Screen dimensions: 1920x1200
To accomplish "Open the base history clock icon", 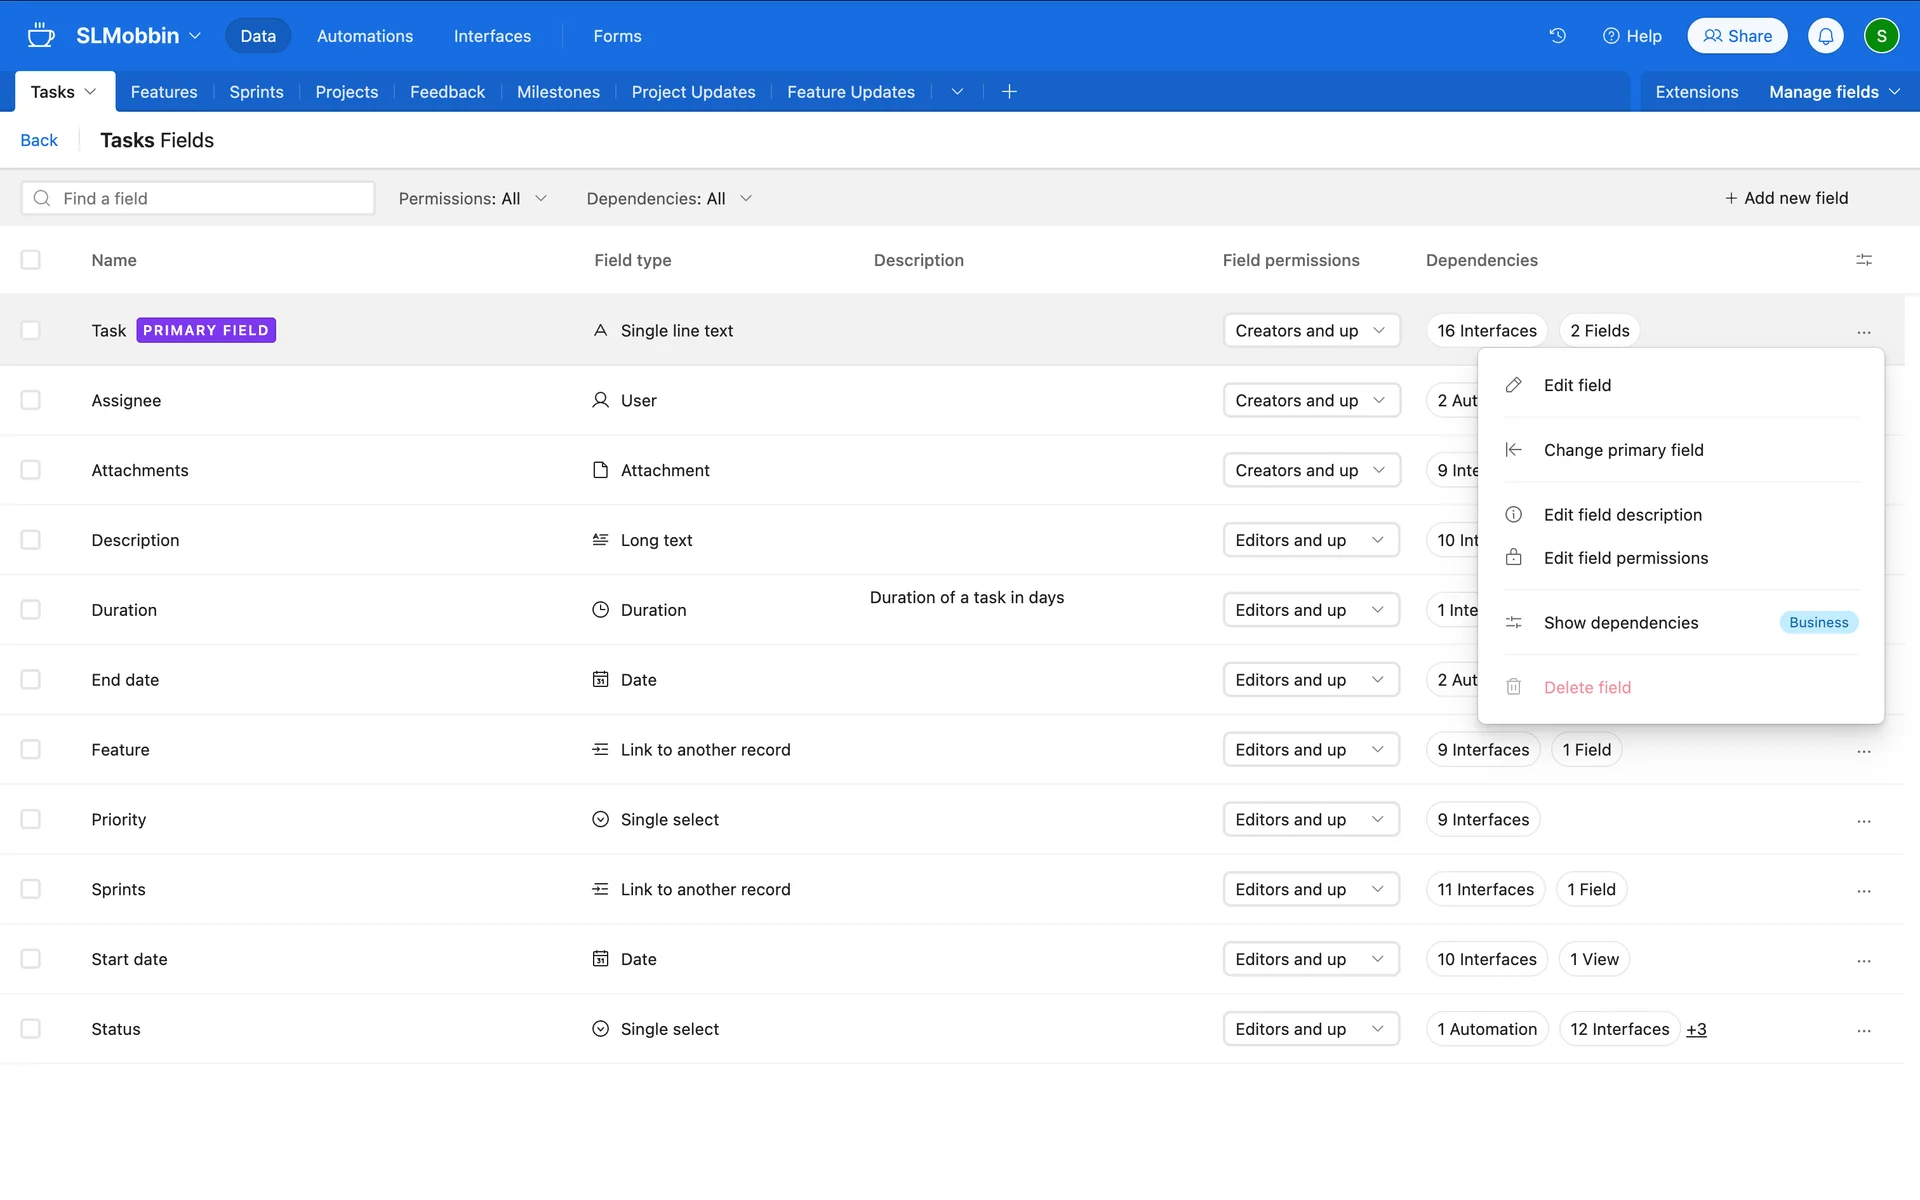I will point(1557,36).
